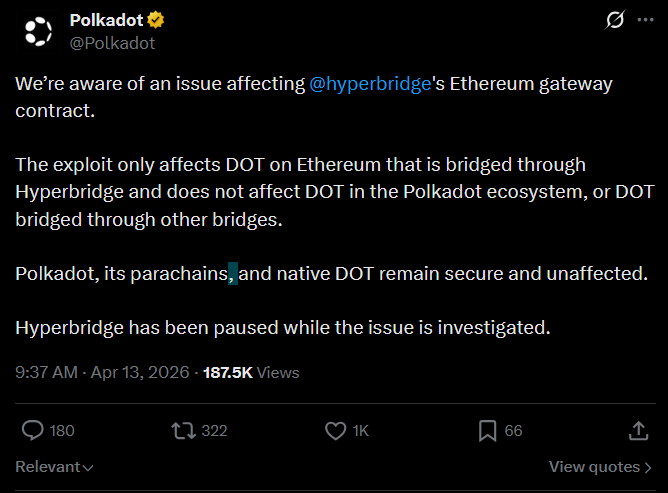Bookmark the post with the bookmark icon
Screen dimensions: 668x493
[487, 430]
